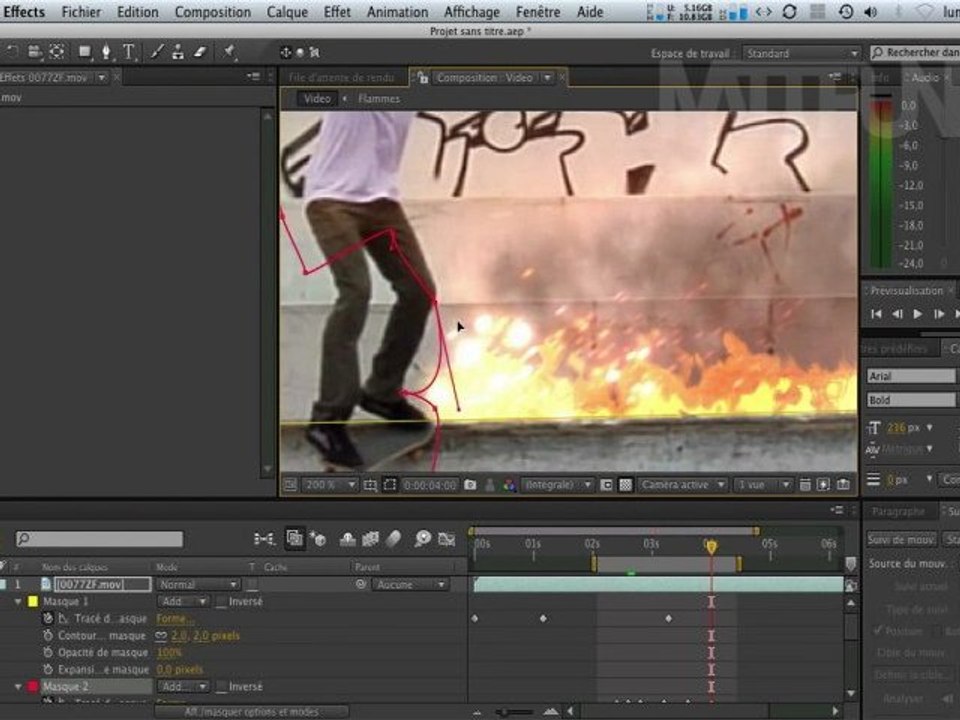Select the Pan Behind anchor point tool
The height and width of the screenshot is (720, 960).
pyautogui.click(x=57, y=52)
